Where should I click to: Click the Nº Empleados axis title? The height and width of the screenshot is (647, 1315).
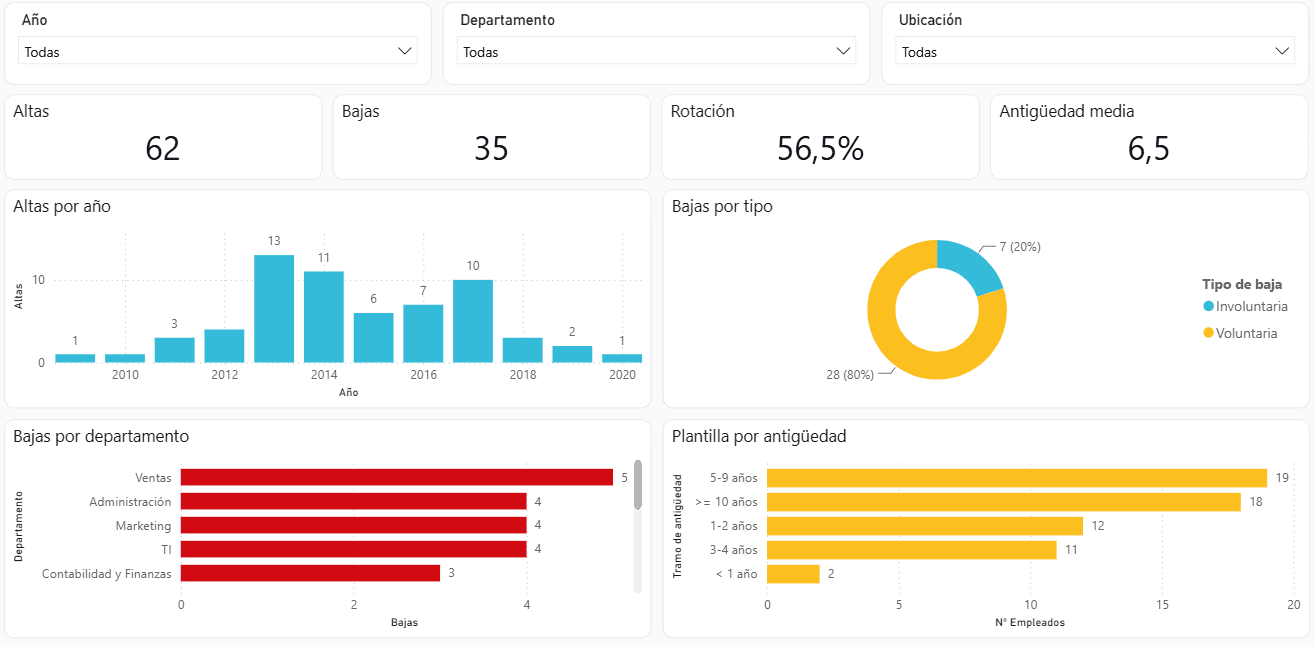pos(1030,622)
